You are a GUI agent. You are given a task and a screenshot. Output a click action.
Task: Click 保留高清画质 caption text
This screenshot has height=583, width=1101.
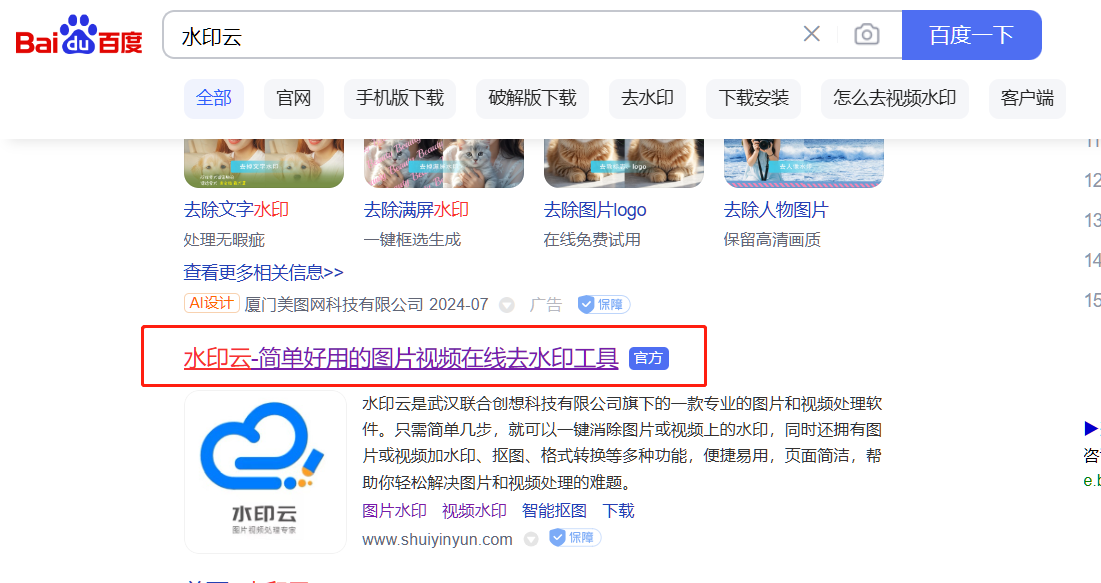pos(772,240)
